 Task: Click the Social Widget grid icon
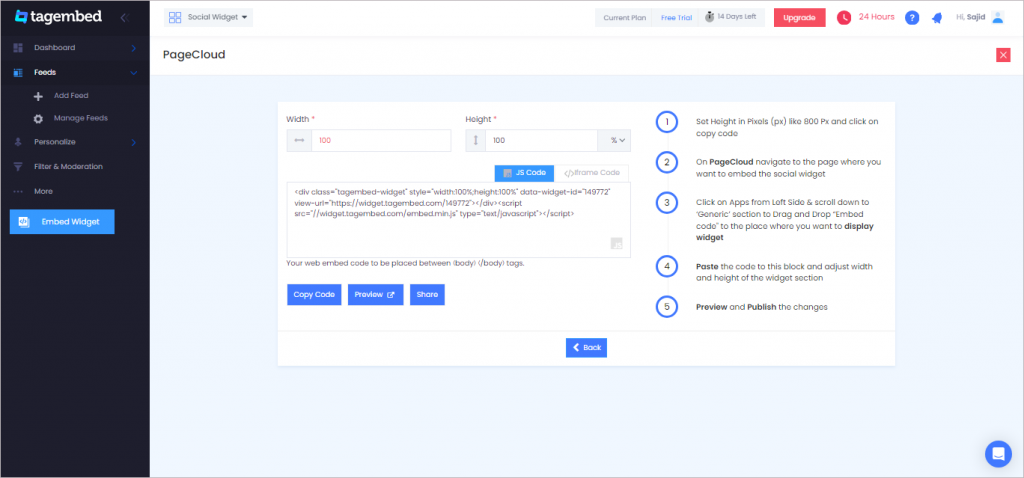(x=175, y=18)
